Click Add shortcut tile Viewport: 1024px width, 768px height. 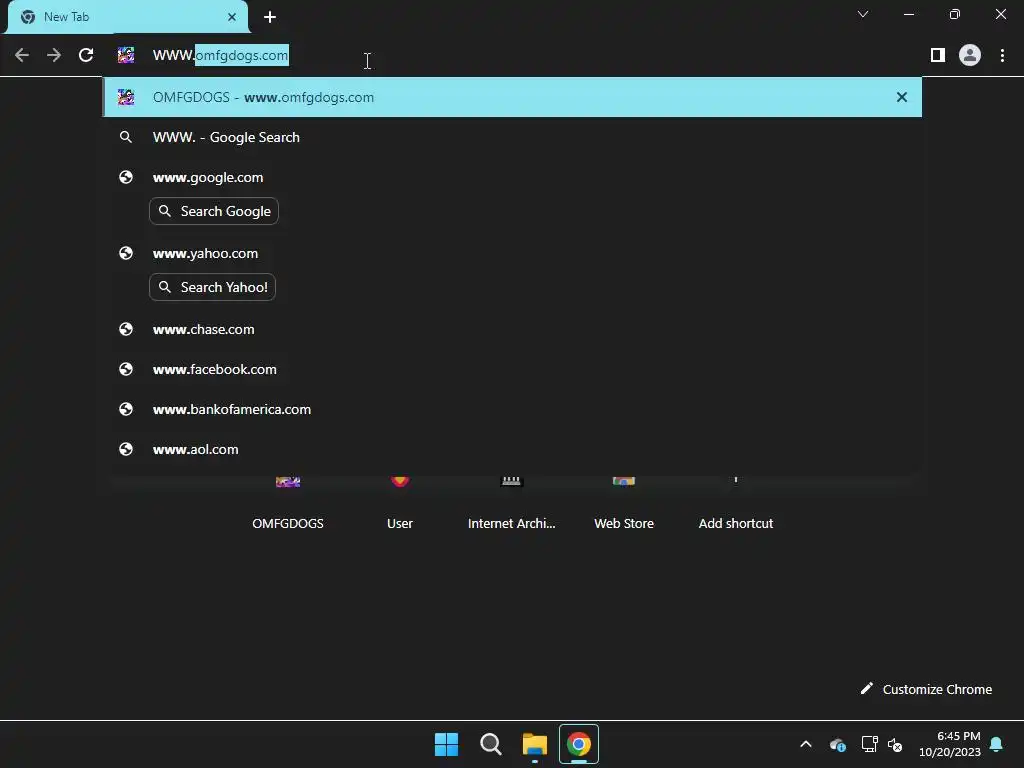pos(736,504)
